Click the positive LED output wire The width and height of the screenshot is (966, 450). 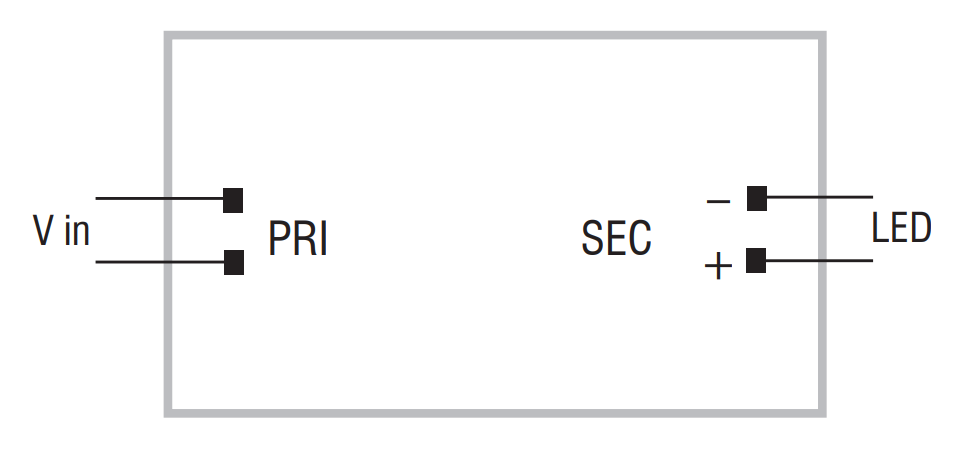click(819, 260)
